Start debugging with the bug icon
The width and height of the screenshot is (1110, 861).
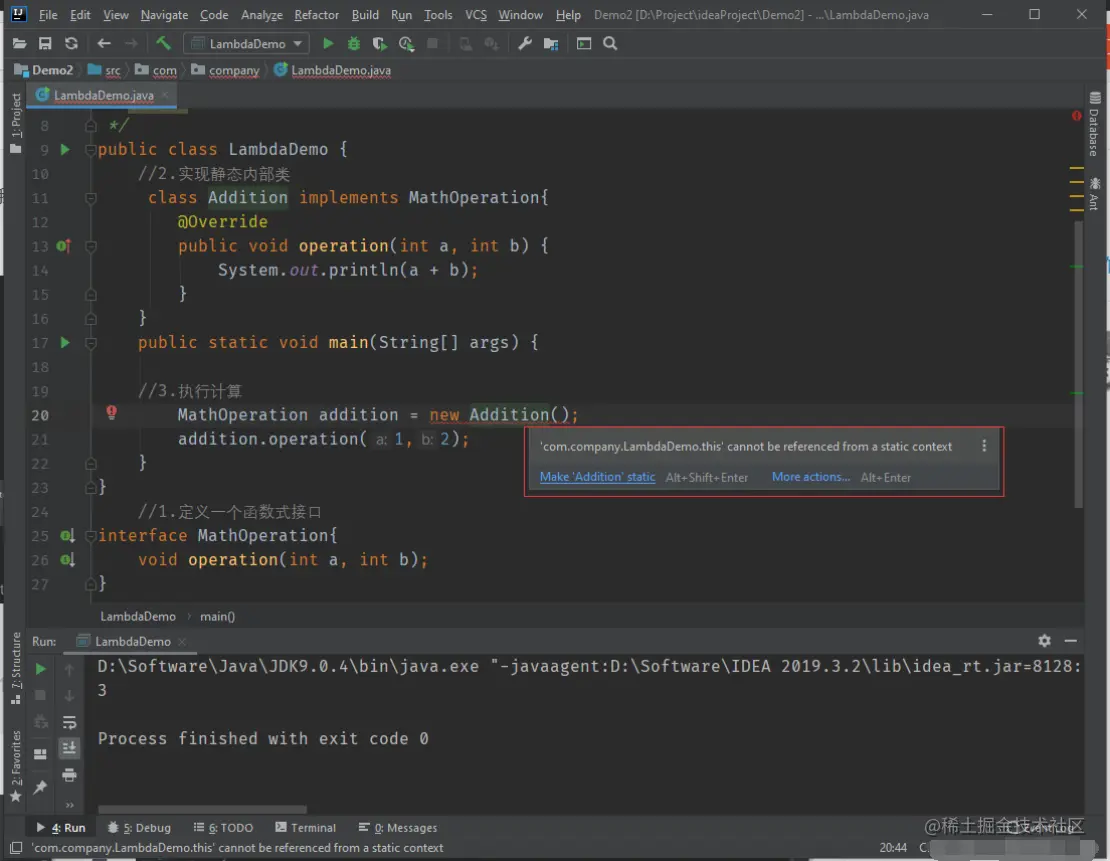pyautogui.click(x=353, y=44)
